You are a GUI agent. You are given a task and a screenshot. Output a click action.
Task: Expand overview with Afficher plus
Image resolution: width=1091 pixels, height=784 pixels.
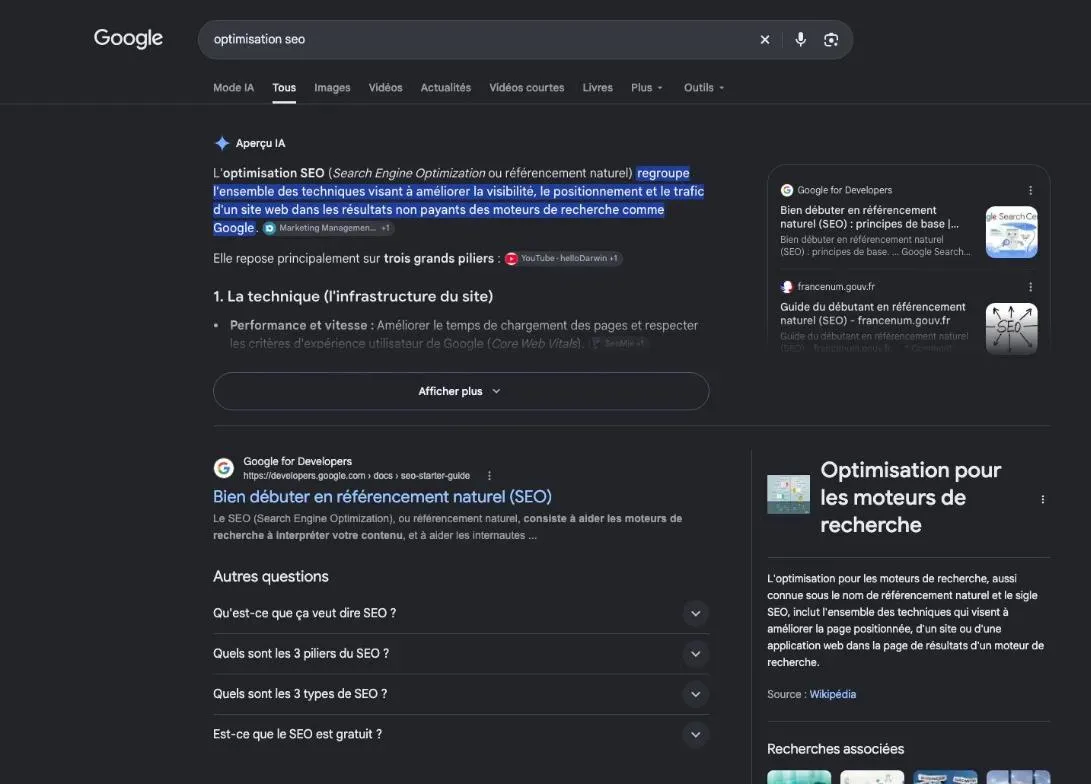(461, 391)
